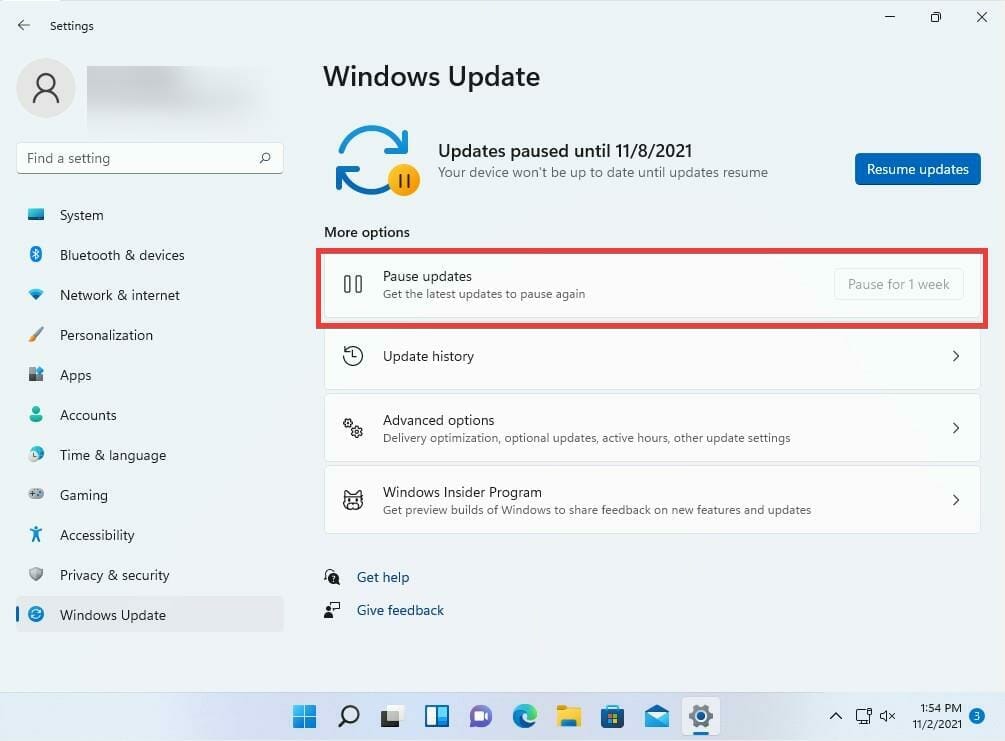The height and width of the screenshot is (741, 1005).
Task: Open the Get help link
Action: point(383,577)
